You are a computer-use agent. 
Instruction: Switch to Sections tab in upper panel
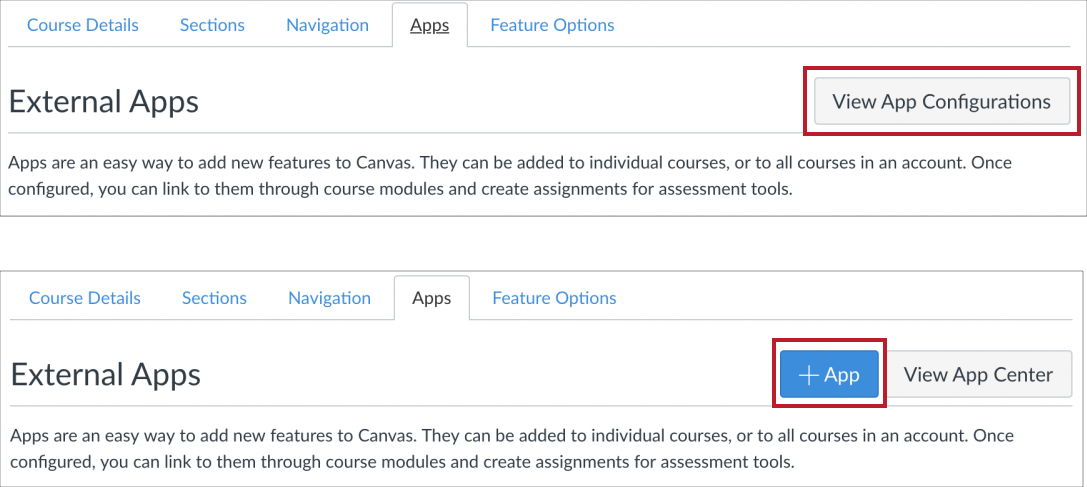point(212,25)
